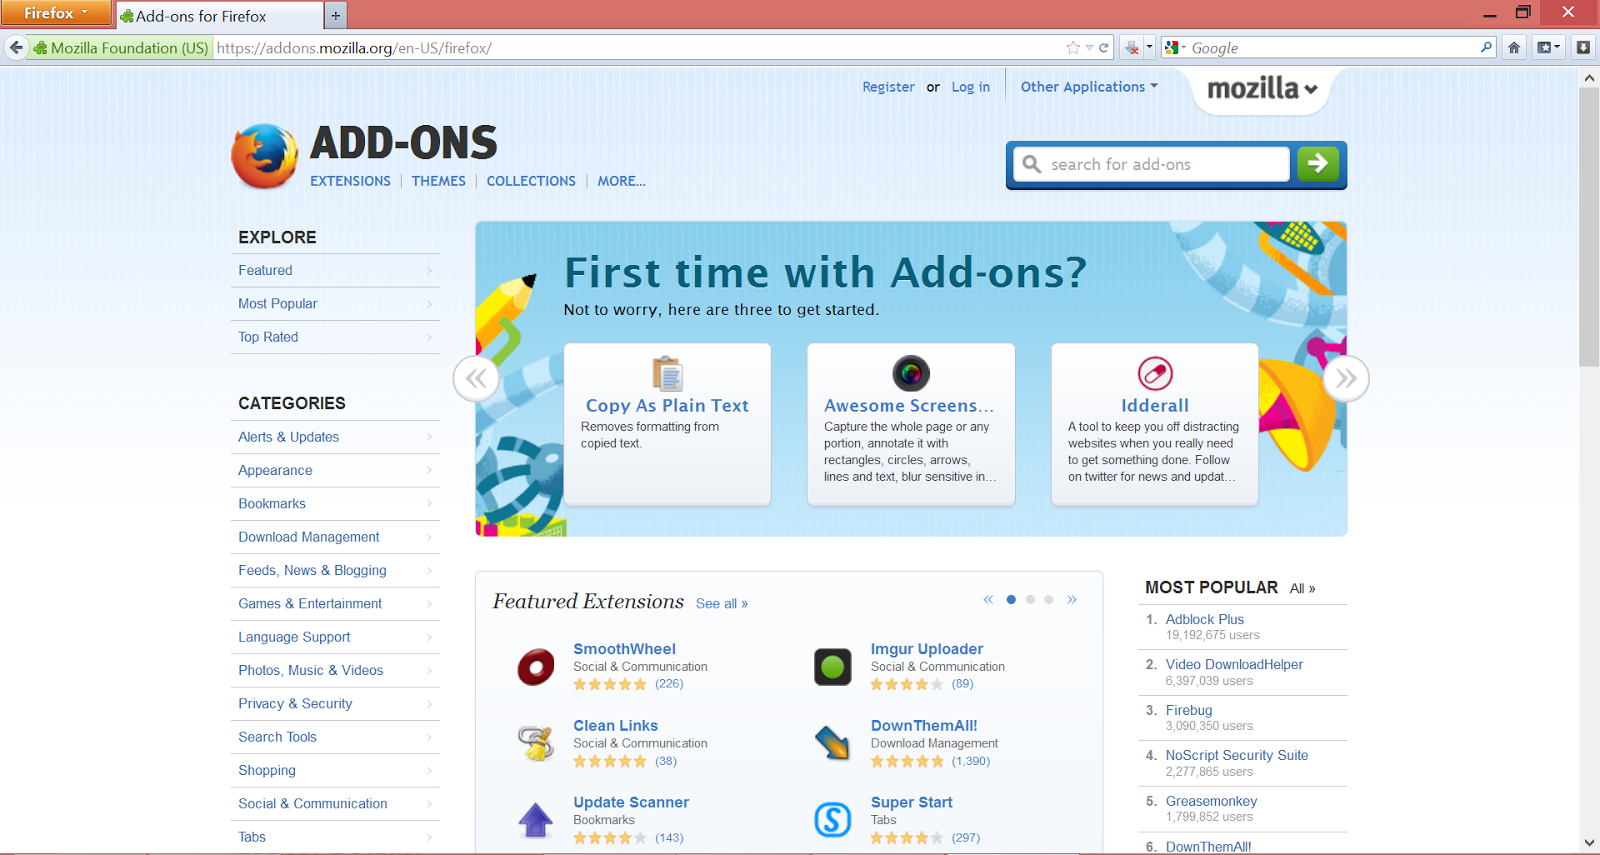Click the Awesome Screenshot camera lens icon
The width and height of the screenshot is (1600, 855).
[911, 373]
